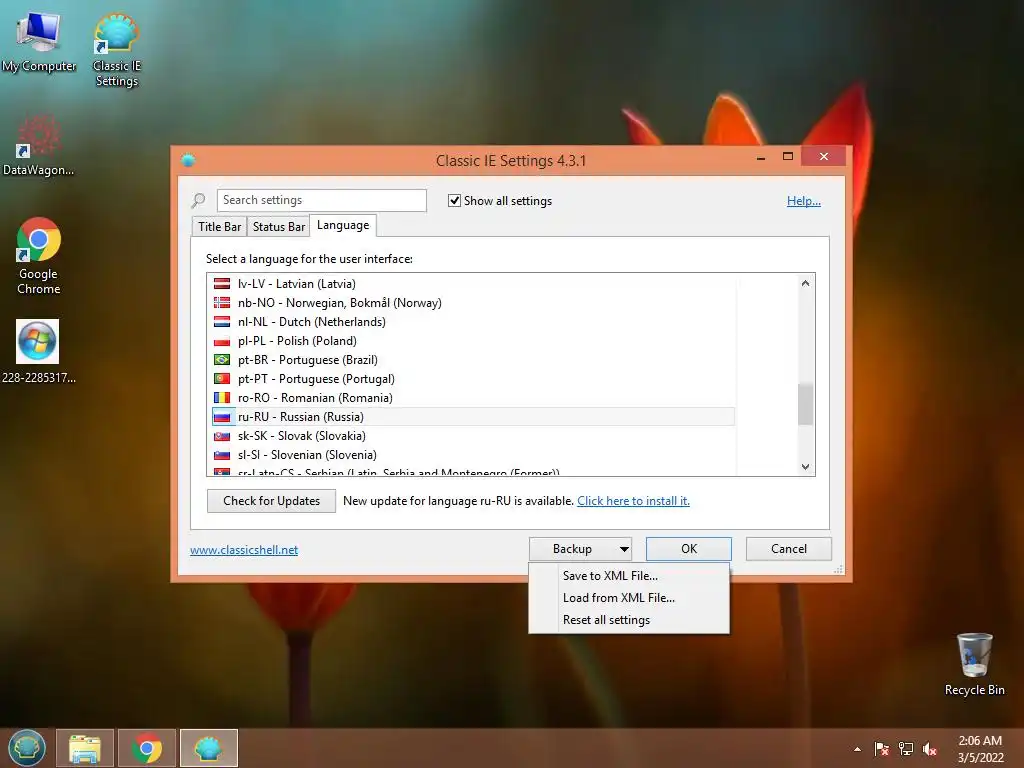Click the magnifier search icon

(x=199, y=200)
